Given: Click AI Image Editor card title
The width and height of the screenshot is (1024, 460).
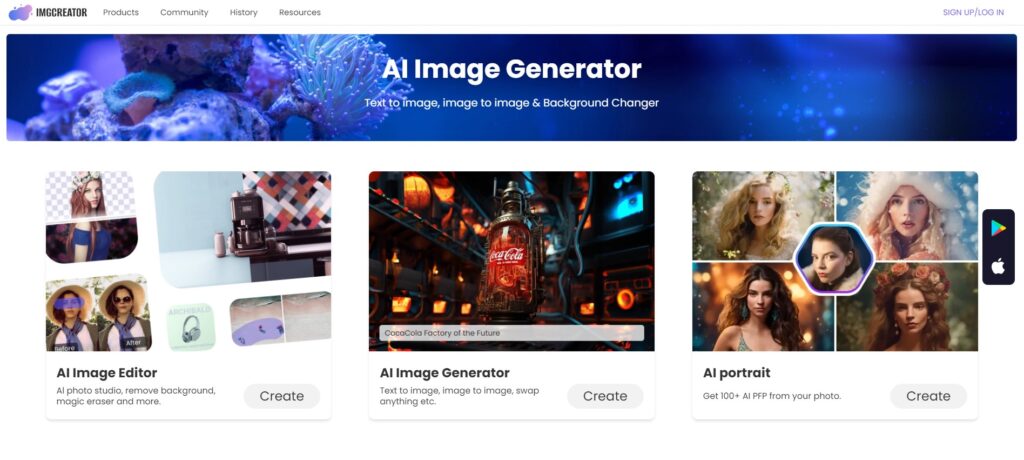Looking at the screenshot, I should [106, 373].
